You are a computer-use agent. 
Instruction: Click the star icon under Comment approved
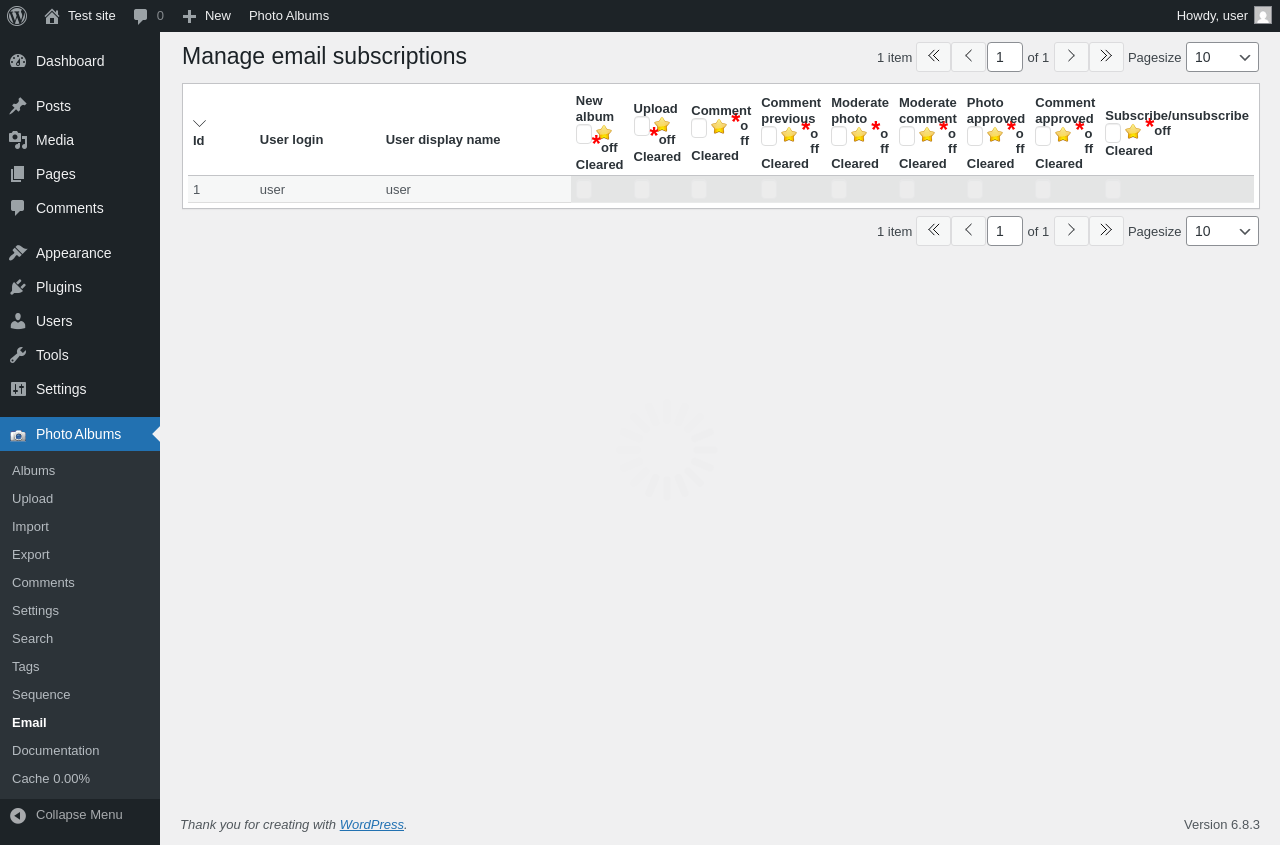pyautogui.click(x=1063, y=134)
